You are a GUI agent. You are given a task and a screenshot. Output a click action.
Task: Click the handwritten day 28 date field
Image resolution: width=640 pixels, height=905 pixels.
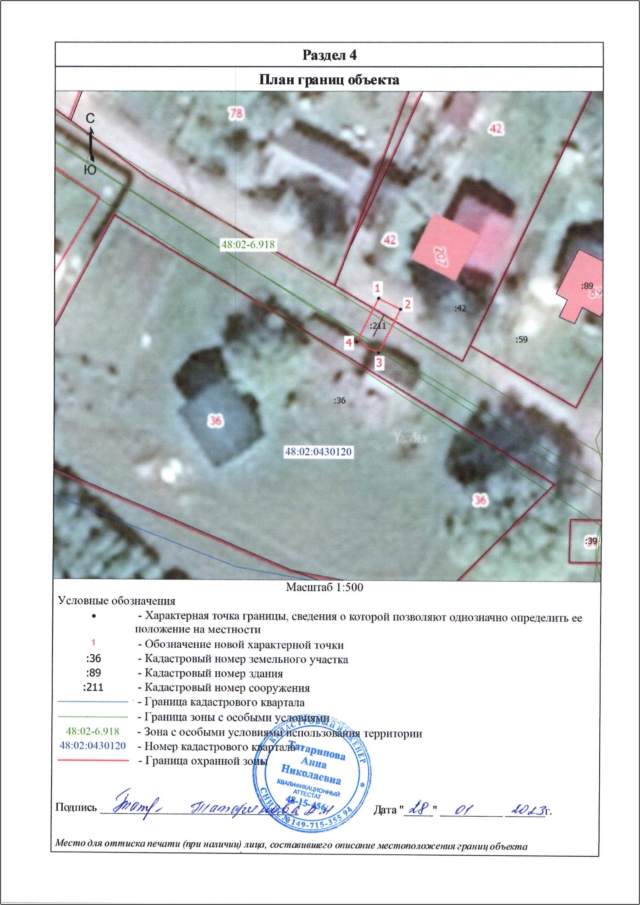pos(425,806)
